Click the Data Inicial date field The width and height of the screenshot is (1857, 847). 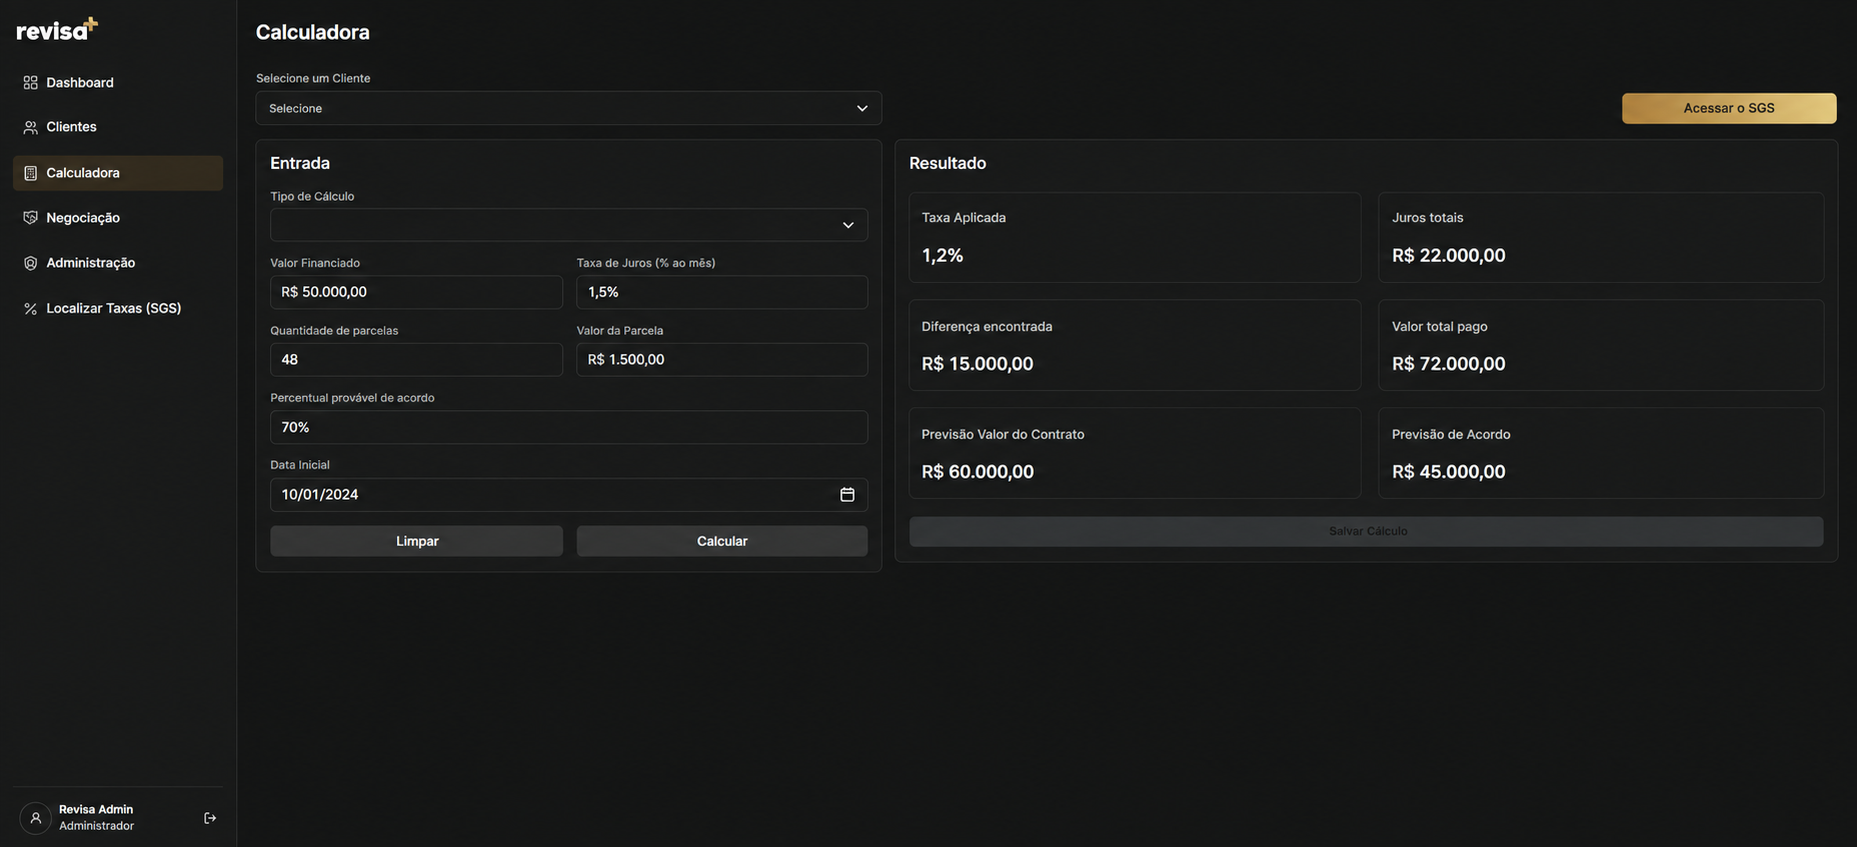pyautogui.click(x=568, y=495)
